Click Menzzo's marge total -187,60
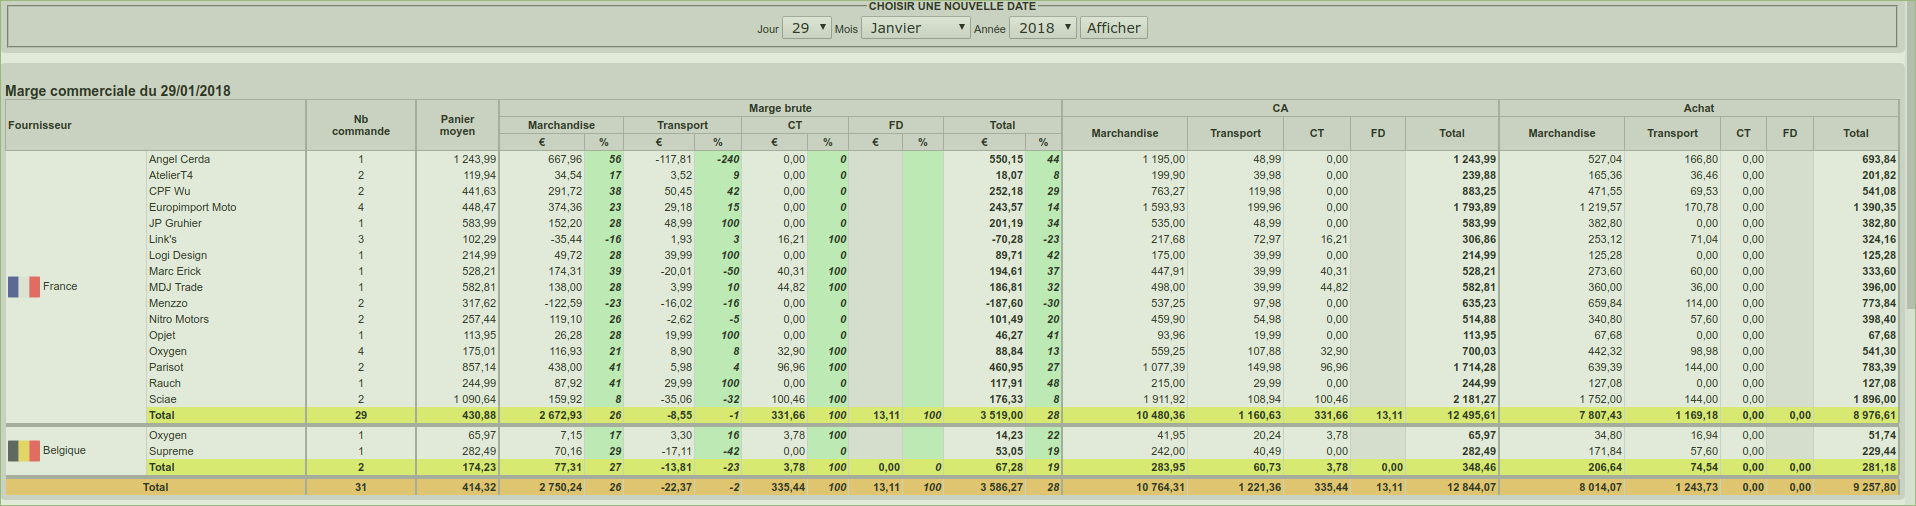The height and width of the screenshot is (506, 1916). [x=1004, y=303]
